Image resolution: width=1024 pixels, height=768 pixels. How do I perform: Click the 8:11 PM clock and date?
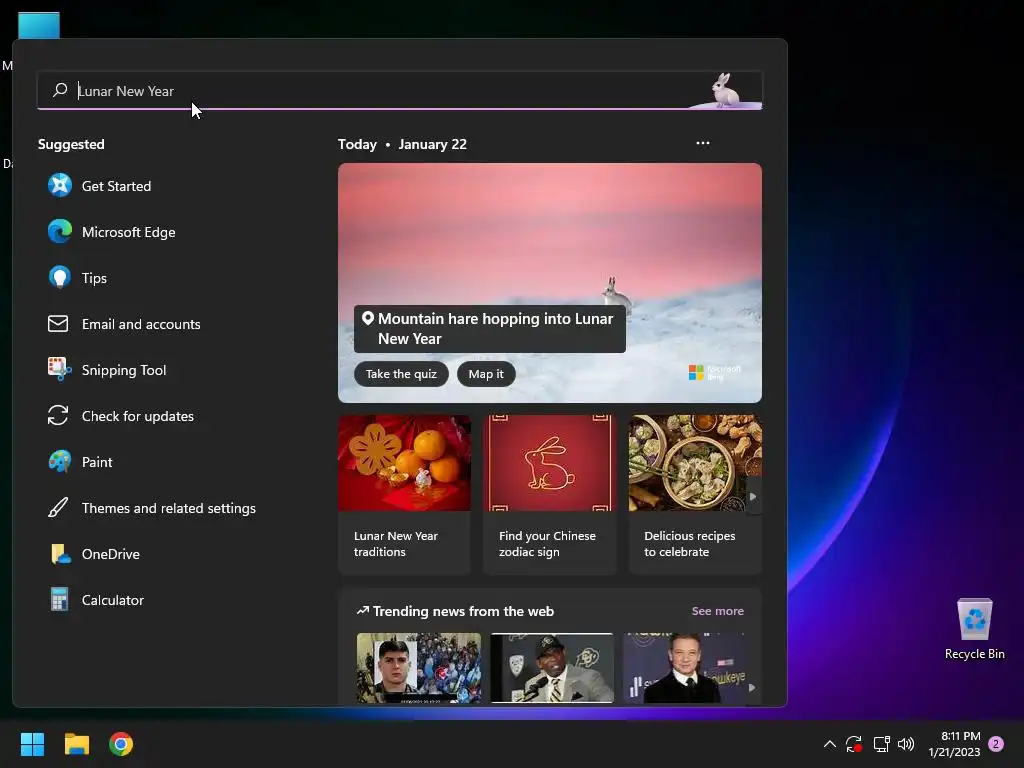coord(954,744)
